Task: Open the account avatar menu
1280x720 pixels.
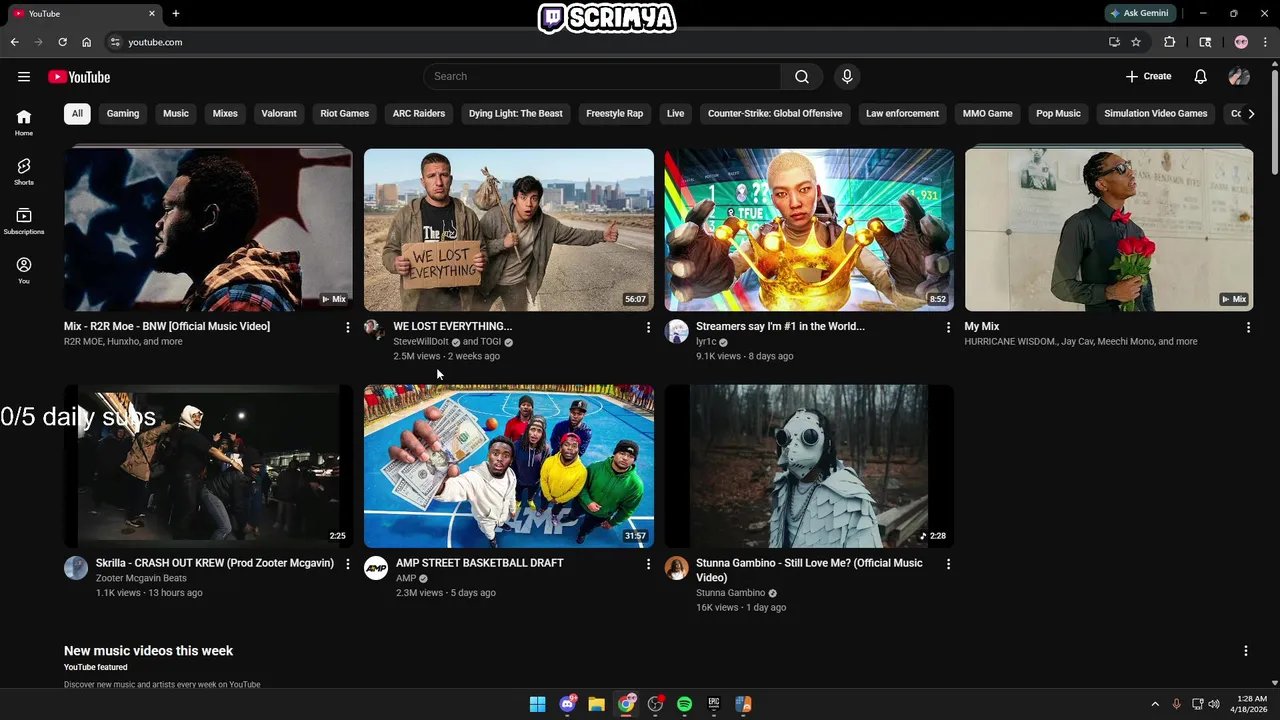Action: [1239, 77]
